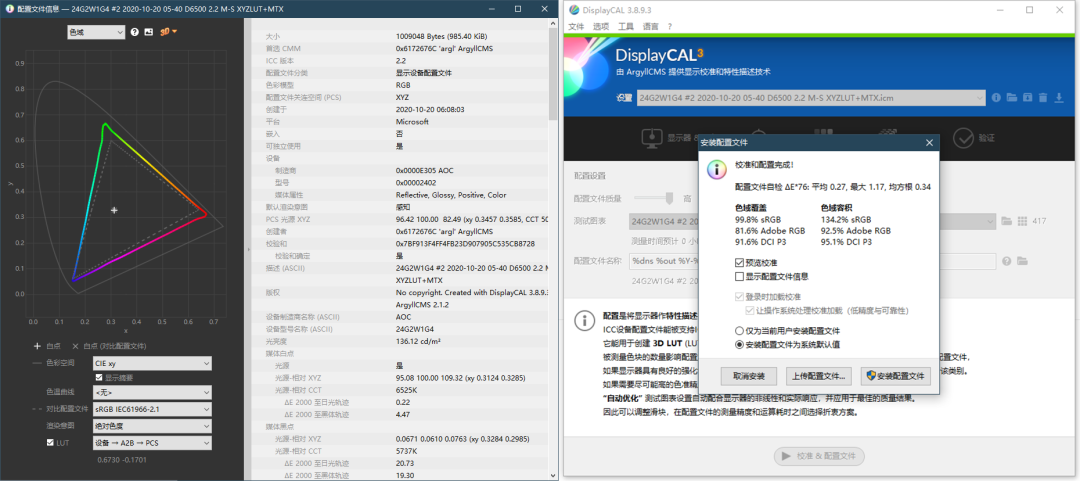Click the open-folder icon beside the settings field

(x=1012, y=98)
